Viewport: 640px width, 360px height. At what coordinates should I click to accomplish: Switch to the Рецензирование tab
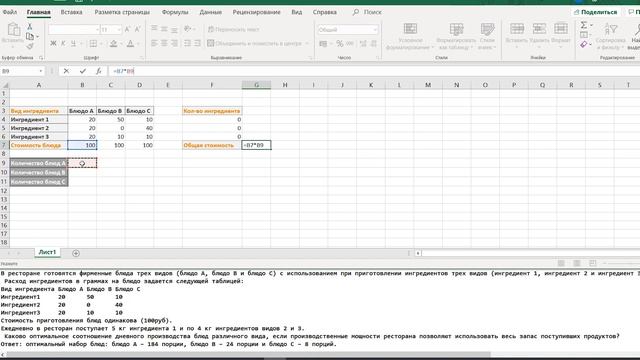(256, 12)
